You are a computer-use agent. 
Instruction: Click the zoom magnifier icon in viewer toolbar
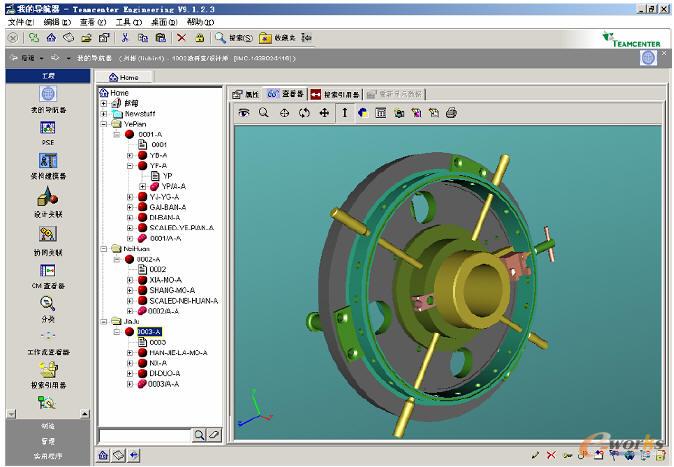pos(264,114)
